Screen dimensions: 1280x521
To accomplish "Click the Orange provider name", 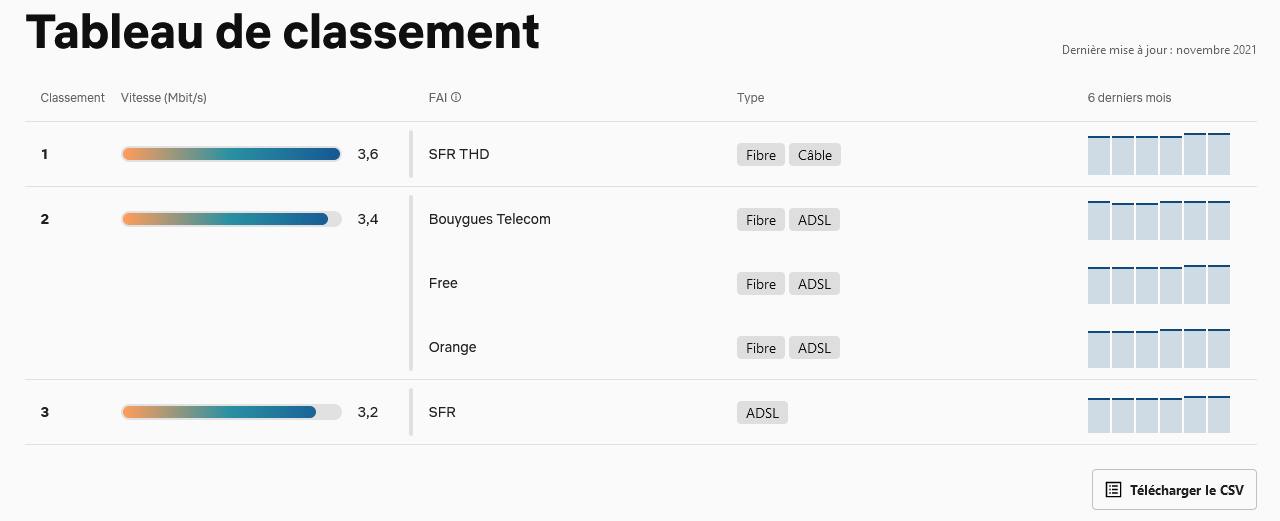I will click(x=452, y=347).
